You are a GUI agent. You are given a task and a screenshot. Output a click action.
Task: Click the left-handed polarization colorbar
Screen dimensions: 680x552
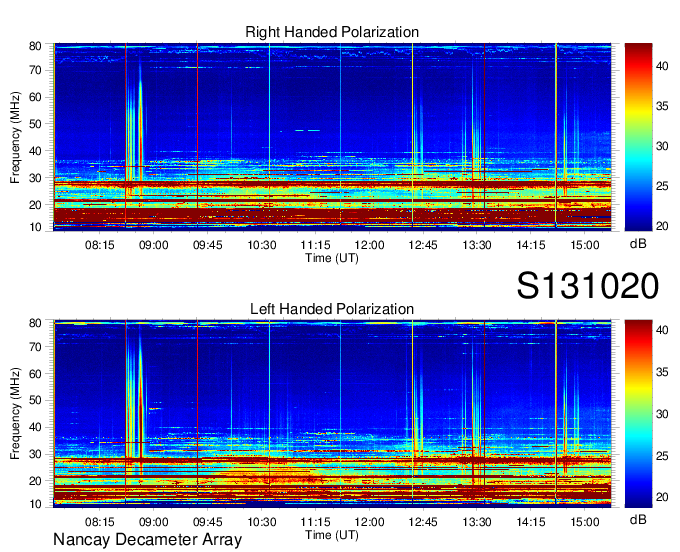(x=638, y=414)
